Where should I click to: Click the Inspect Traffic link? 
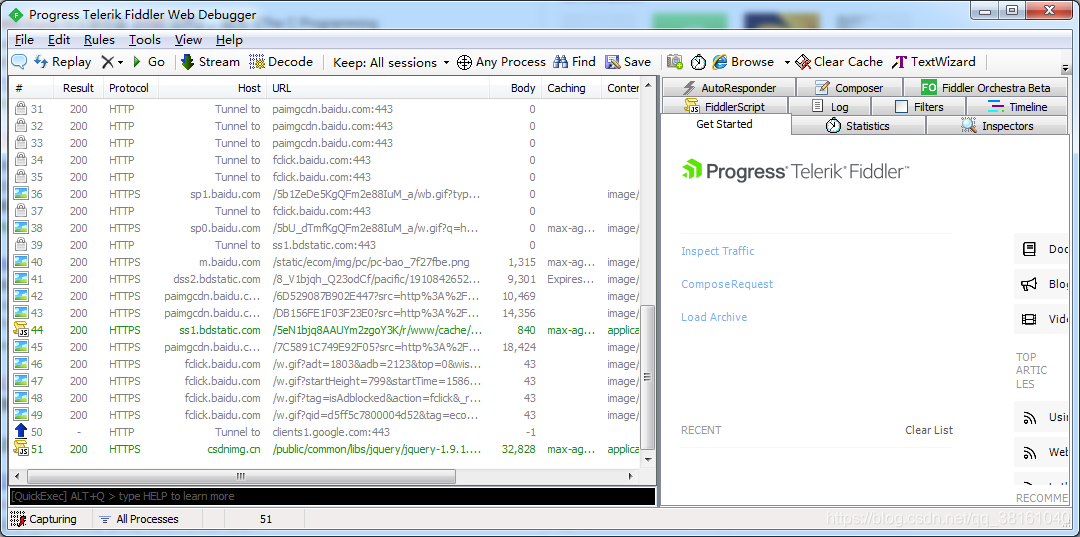tap(718, 251)
